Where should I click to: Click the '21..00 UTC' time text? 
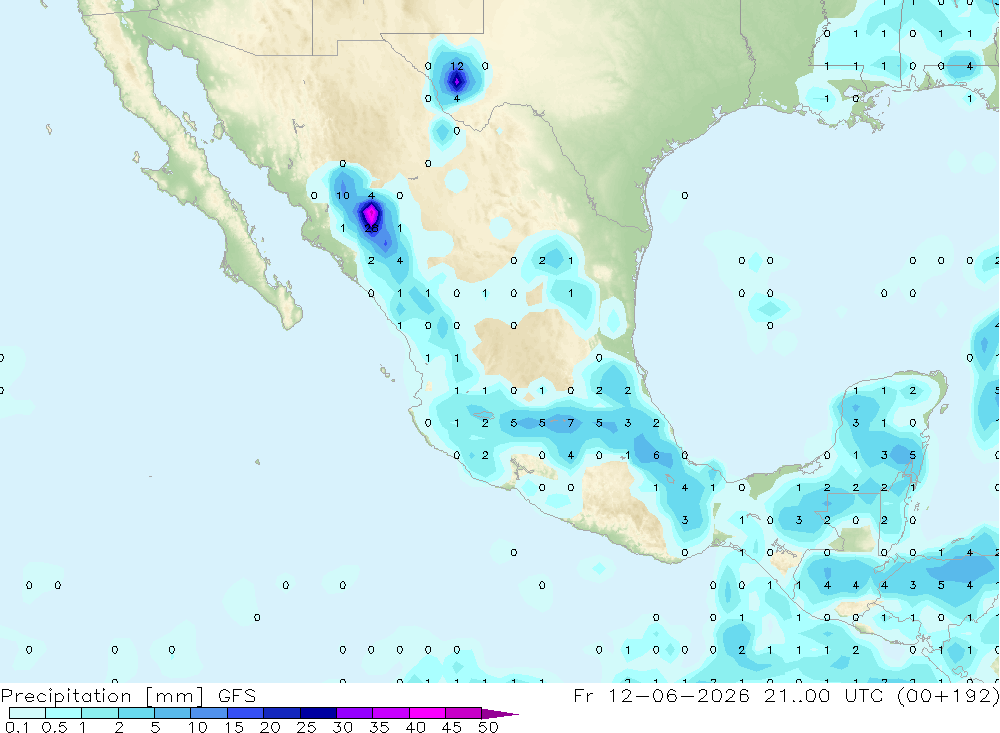tap(825, 696)
